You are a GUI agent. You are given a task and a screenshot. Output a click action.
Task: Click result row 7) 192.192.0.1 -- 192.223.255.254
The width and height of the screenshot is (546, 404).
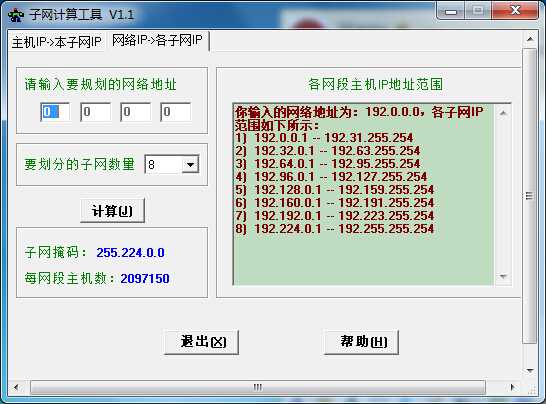click(x=335, y=216)
